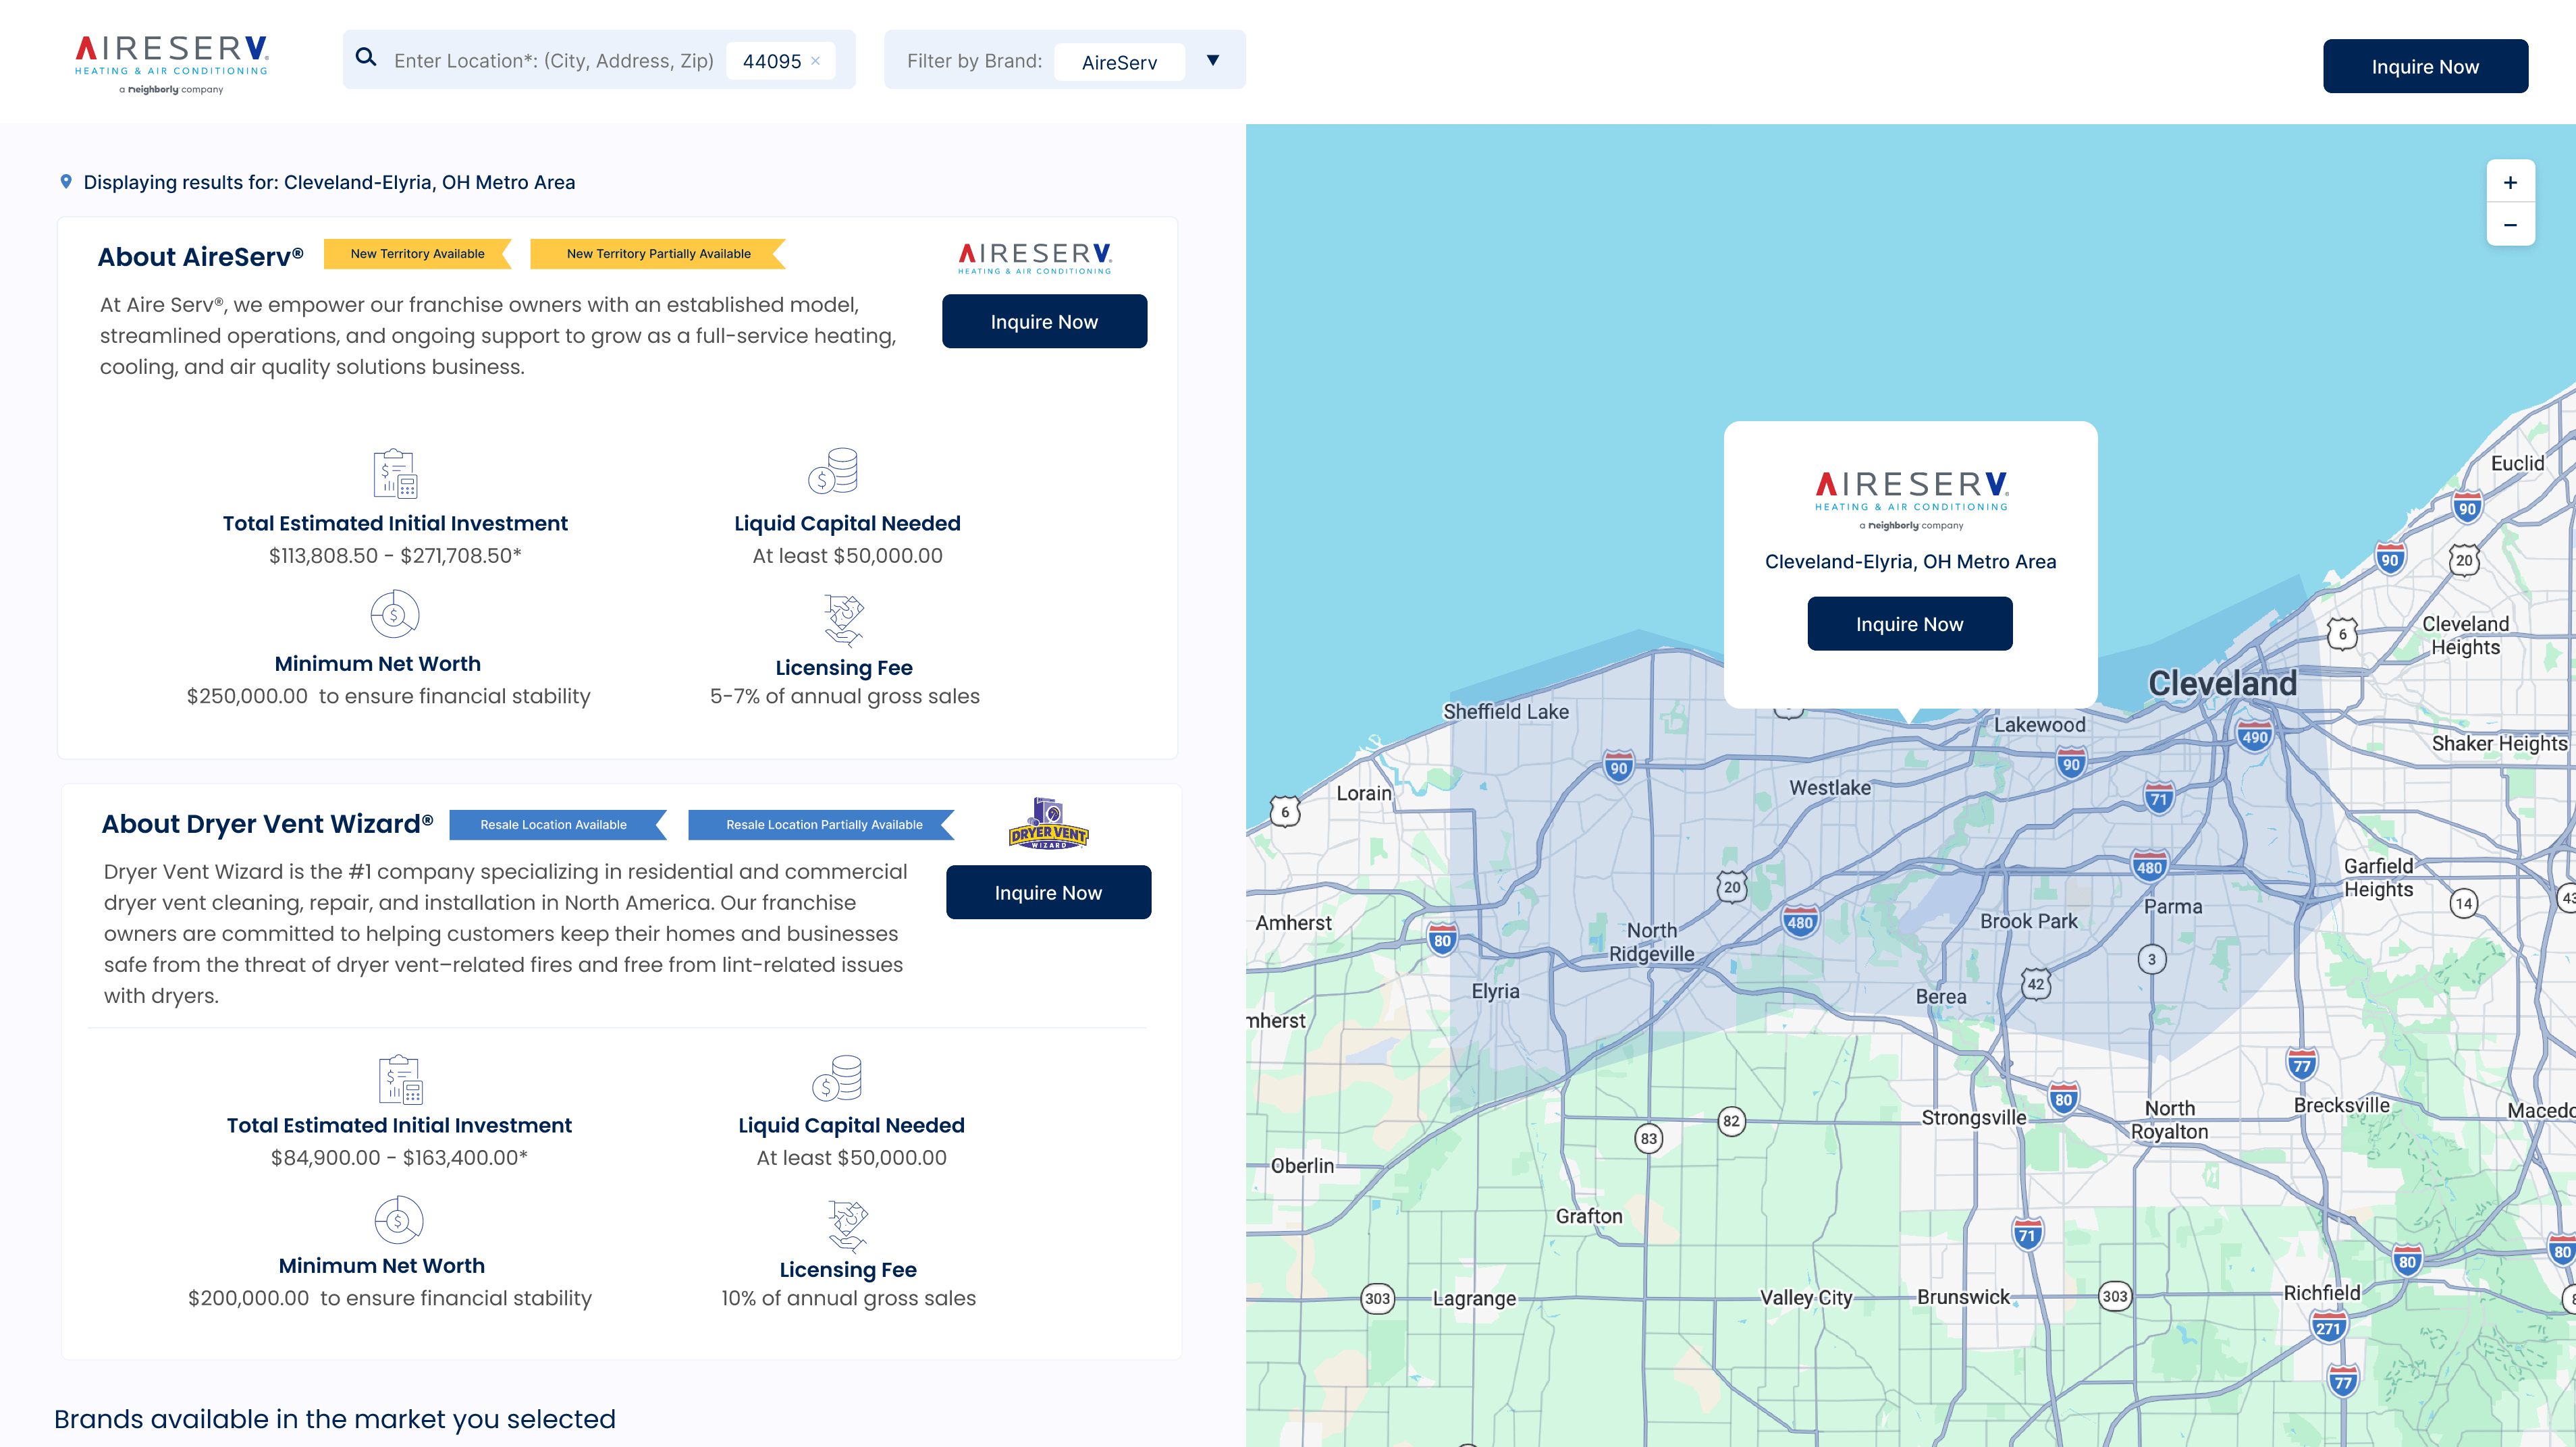Zoom in on the map
This screenshot has width=2576, height=1447.
[x=2510, y=182]
